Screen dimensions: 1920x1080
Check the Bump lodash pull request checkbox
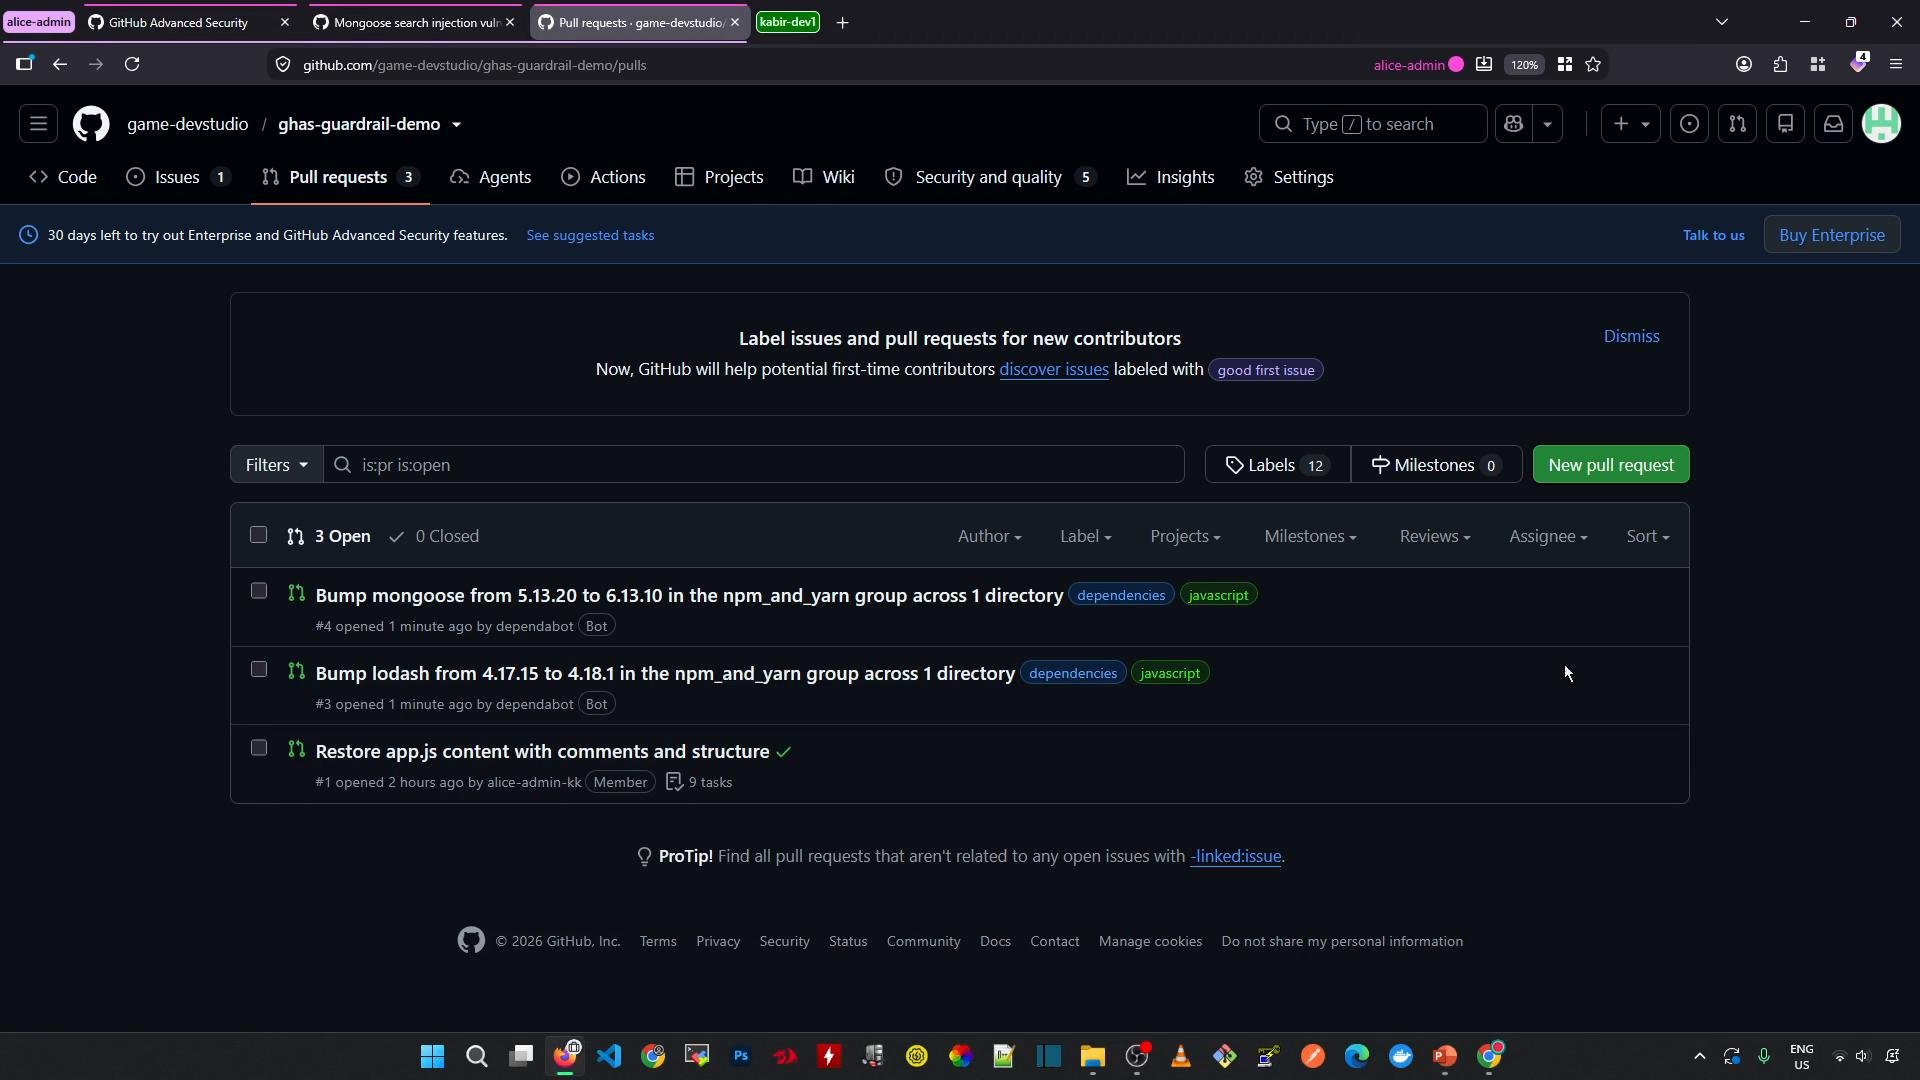coord(259,669)
